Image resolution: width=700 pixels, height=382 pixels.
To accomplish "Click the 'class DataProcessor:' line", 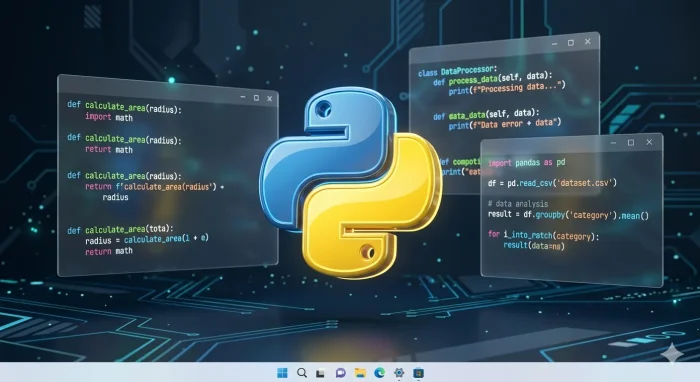I will click(x=457, y=71).
